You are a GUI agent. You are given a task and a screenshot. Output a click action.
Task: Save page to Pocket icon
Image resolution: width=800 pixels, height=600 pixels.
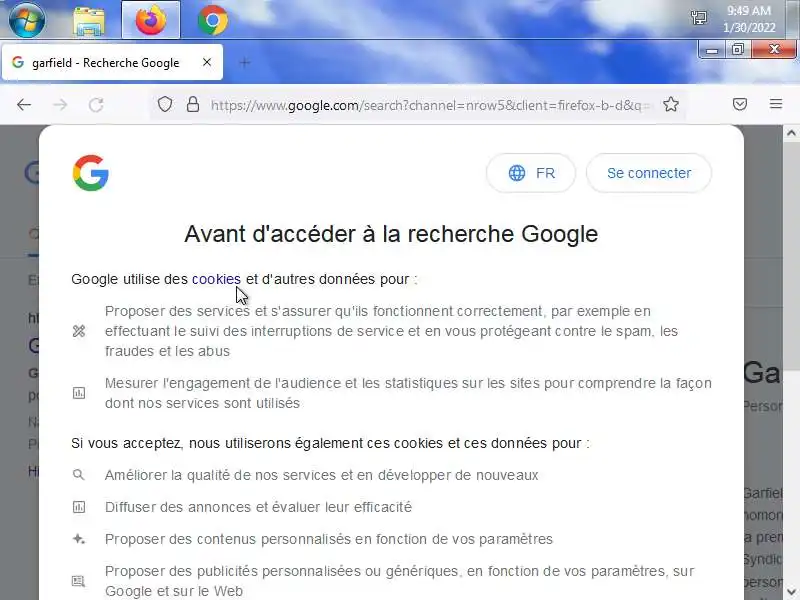(x=740, y=105)
